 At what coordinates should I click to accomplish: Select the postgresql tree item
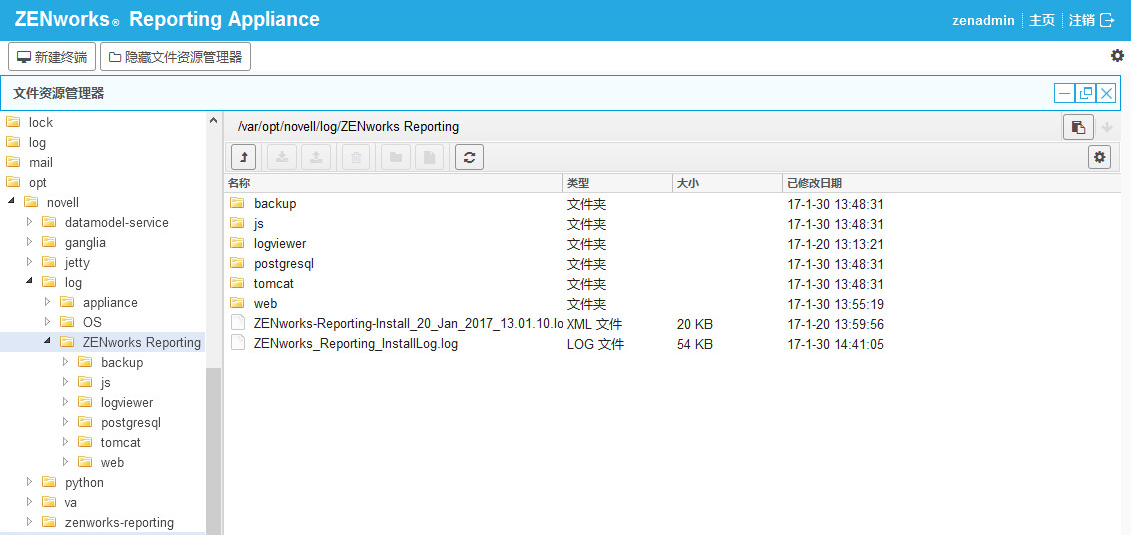131,422
